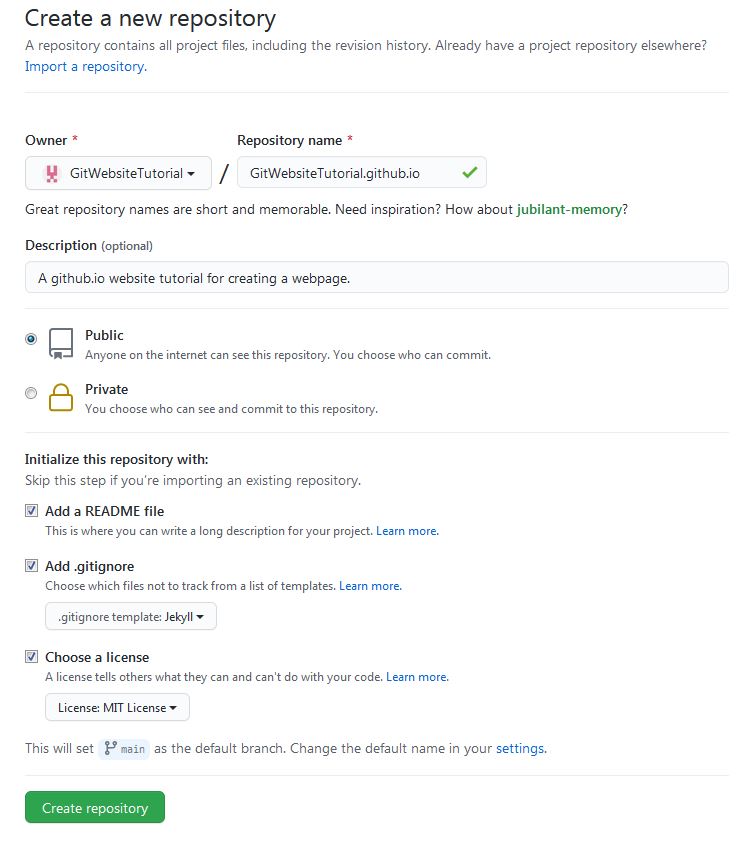Viewport: 752px width, 850px height.
Task: Uncheck the Add a README file checkbox
Action: tap(31, 511)
